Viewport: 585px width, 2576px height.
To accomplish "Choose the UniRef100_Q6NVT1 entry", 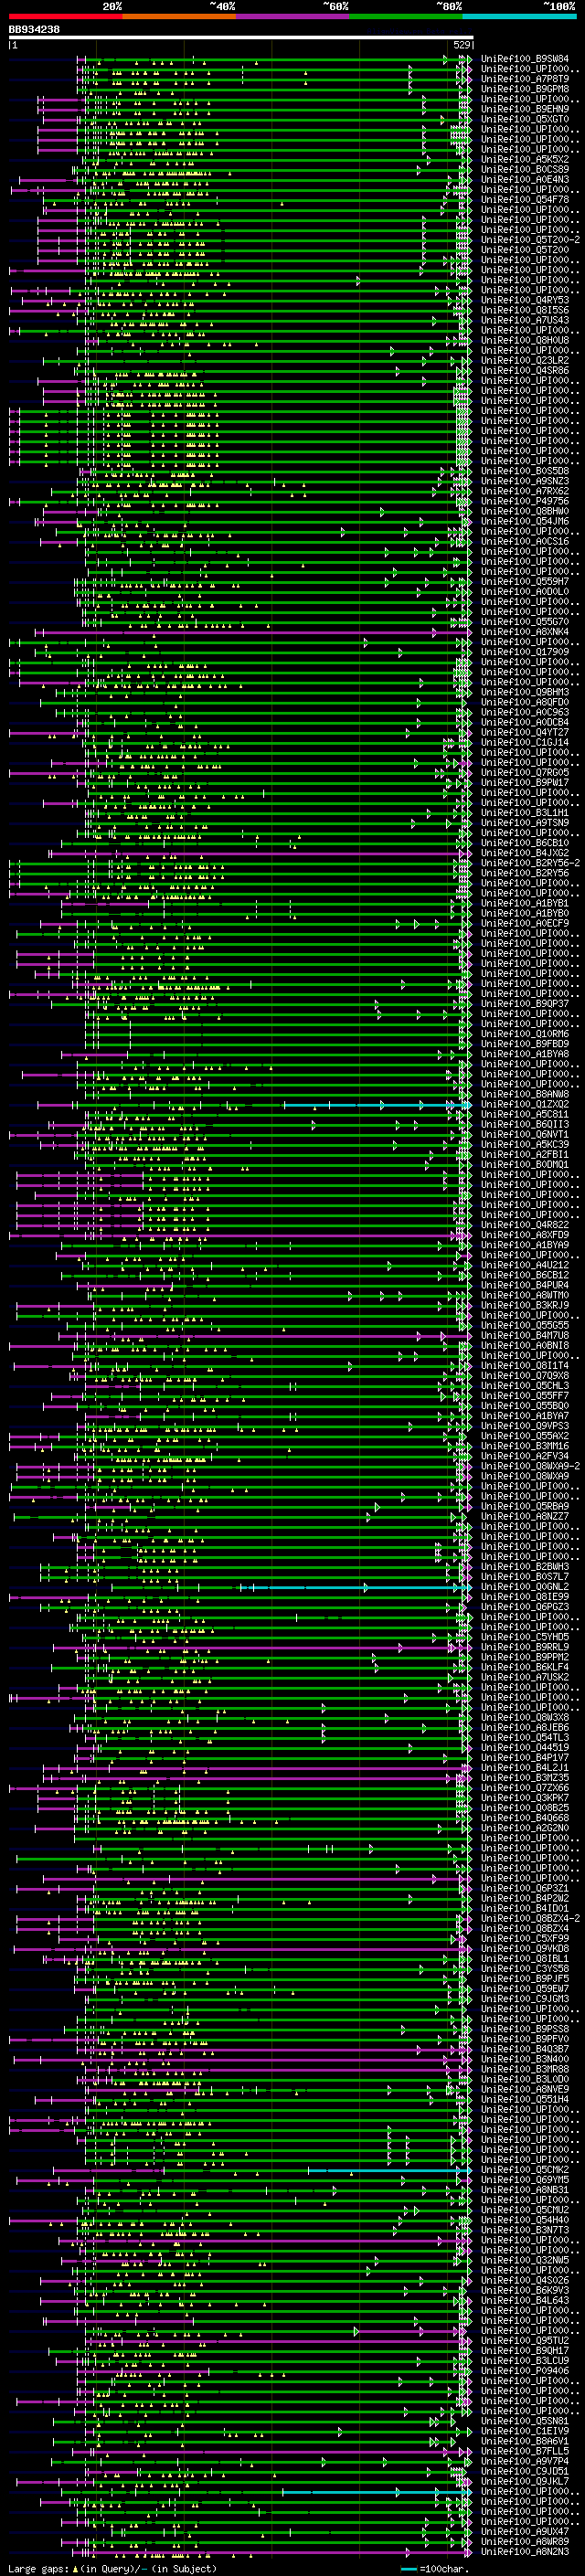I will [x=525, y=1134].
